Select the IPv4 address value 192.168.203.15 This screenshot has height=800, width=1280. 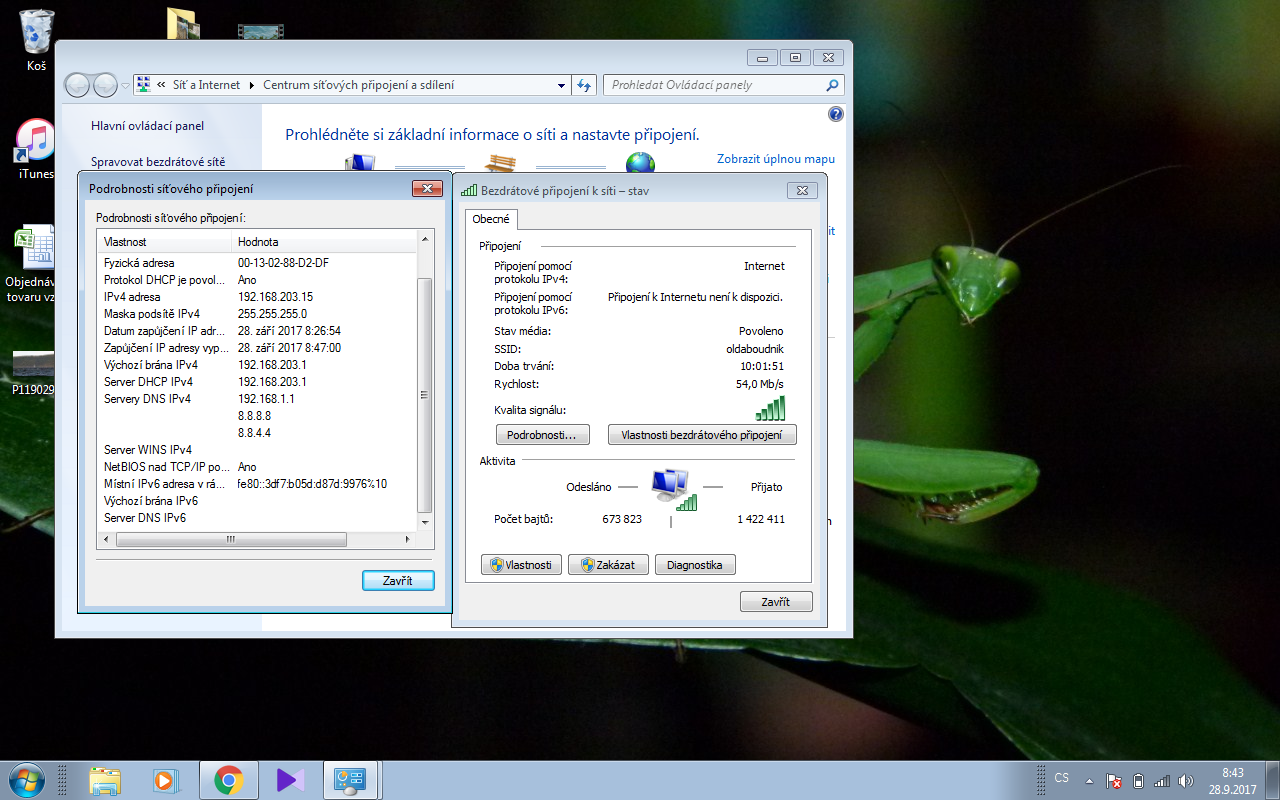275,297
